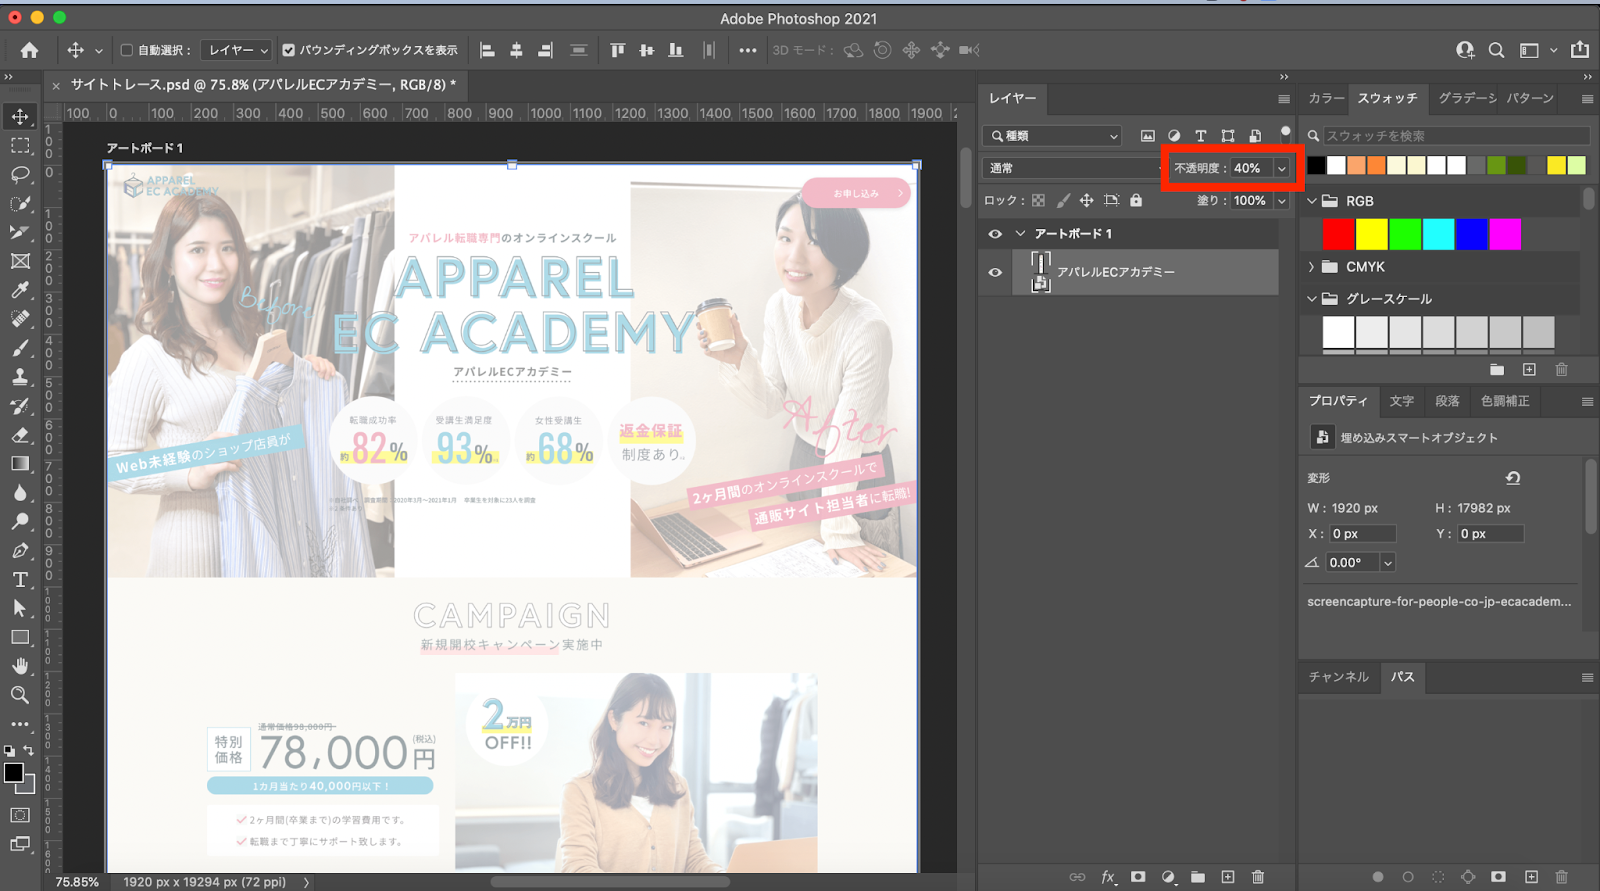Select the Gradient tool
Image resolution: width=1600 pixels, height=891 pixels.
pos(20,464)
